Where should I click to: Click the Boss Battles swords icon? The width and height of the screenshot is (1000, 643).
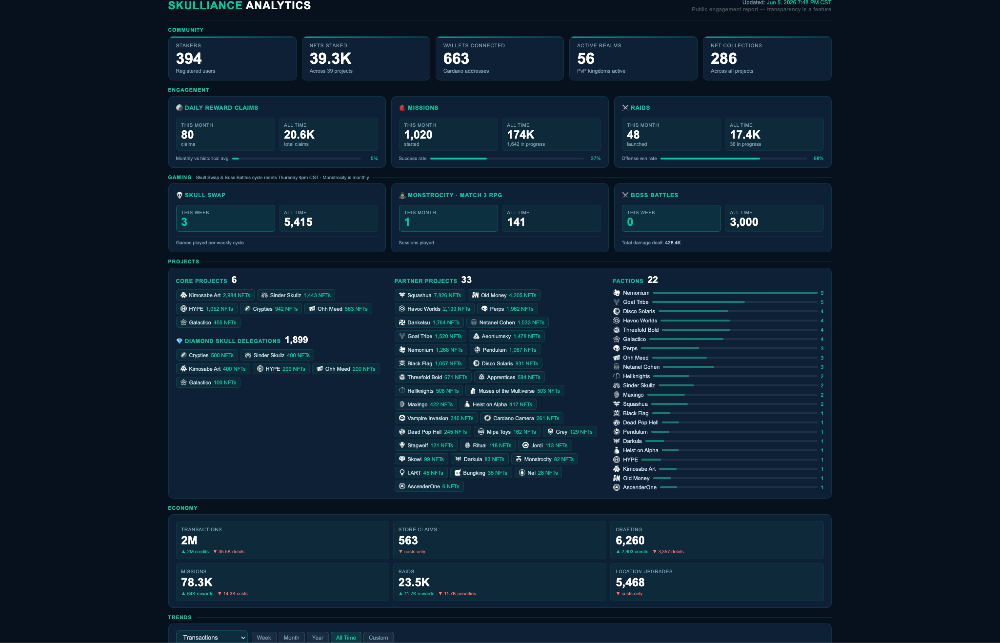(x=625, y=195)
